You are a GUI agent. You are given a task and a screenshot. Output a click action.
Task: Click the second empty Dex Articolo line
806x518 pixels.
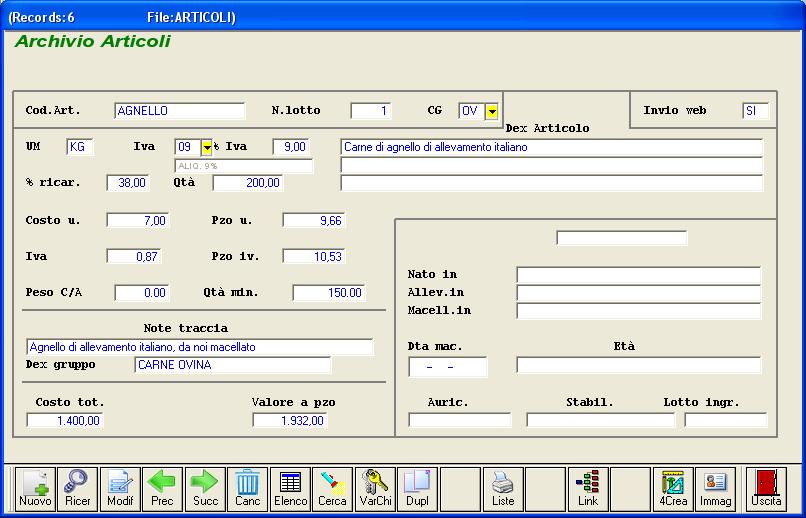tap(552, 165)
